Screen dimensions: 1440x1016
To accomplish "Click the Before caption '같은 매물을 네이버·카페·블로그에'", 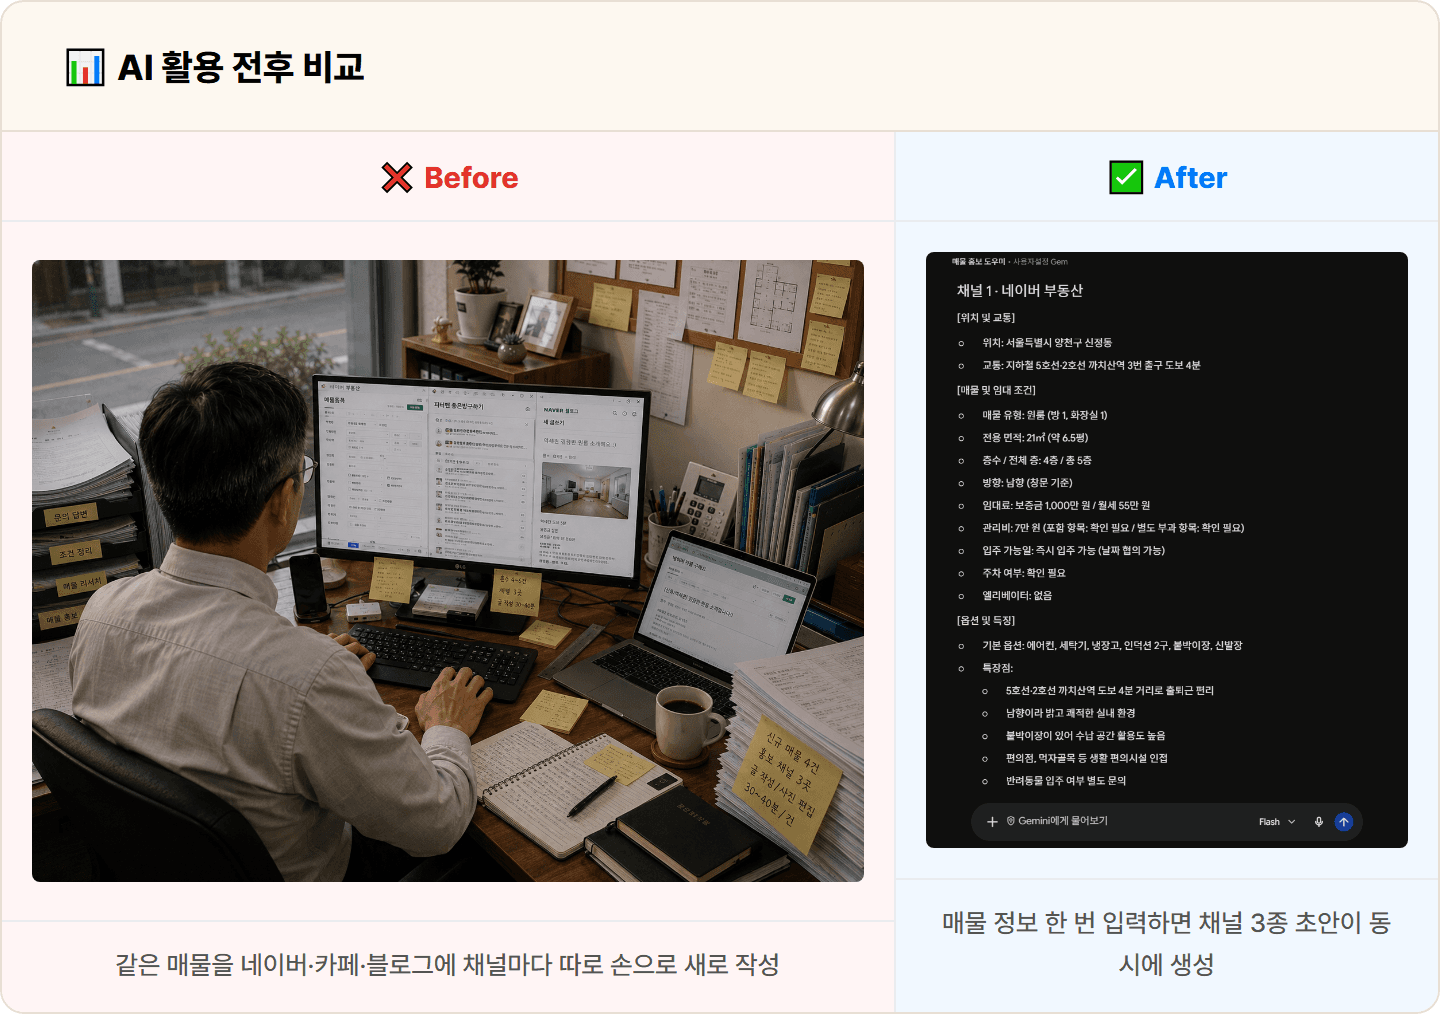I will point(447,965).
